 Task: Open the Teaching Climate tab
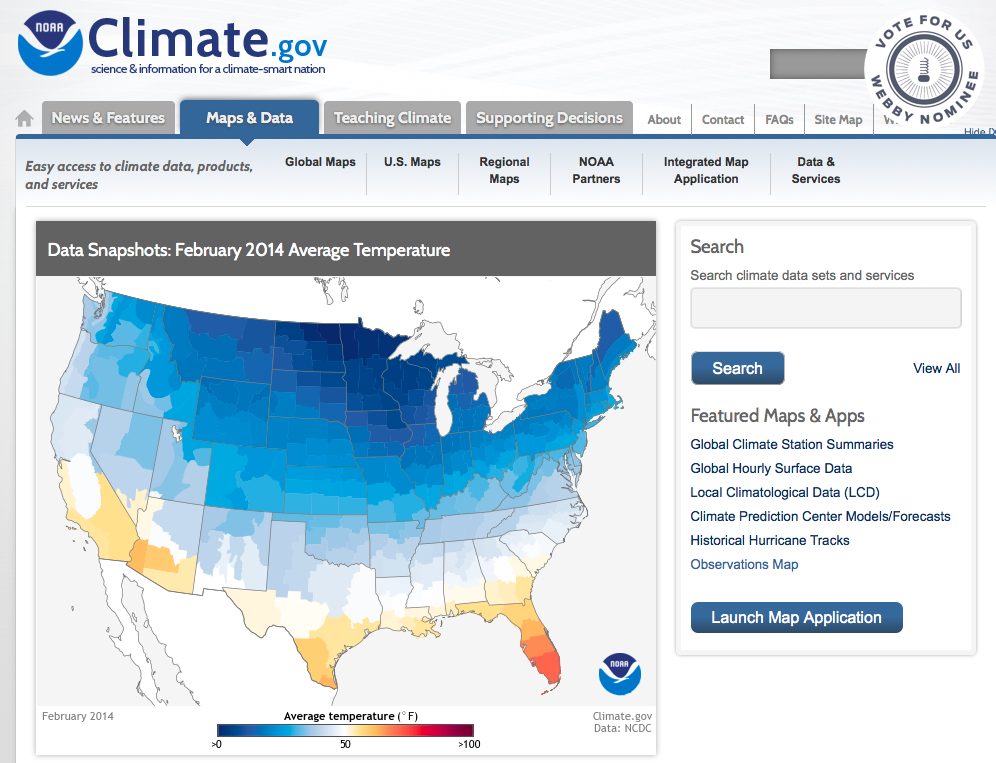[x=392, y=117]
